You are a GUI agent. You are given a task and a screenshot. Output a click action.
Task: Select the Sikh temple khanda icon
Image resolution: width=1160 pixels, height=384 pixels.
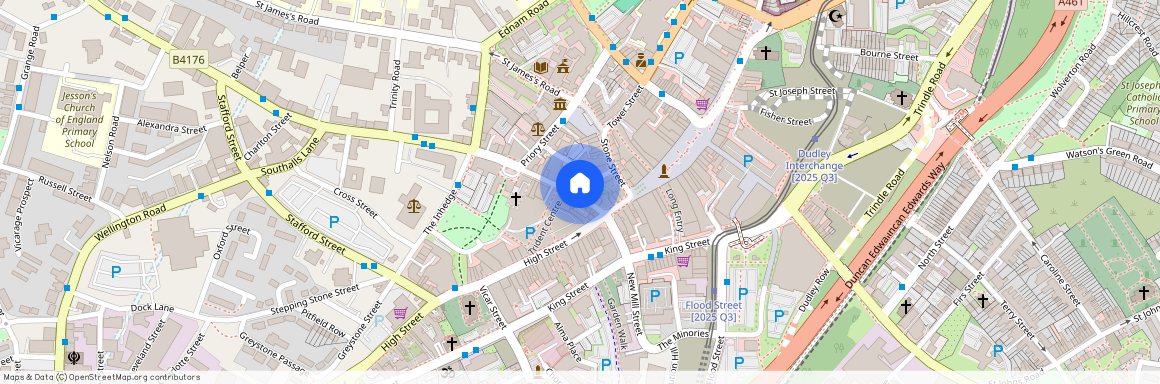pos(74,358)
